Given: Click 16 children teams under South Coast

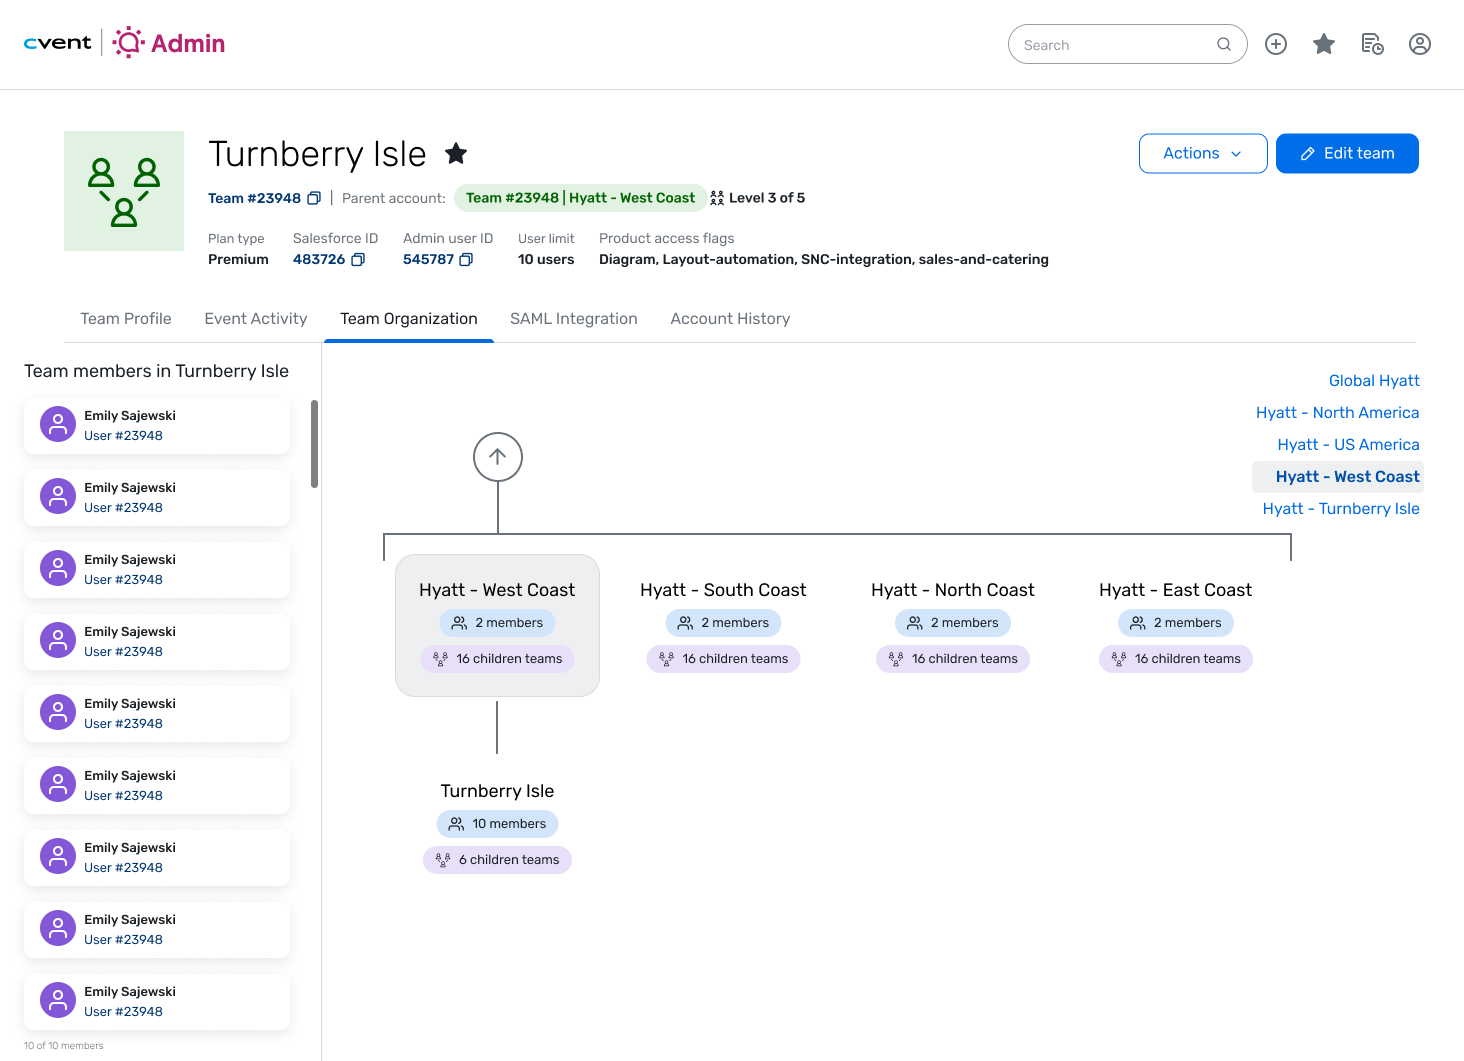Looking at the screenshot, I should pyautogui.click(x=723, y=659).
